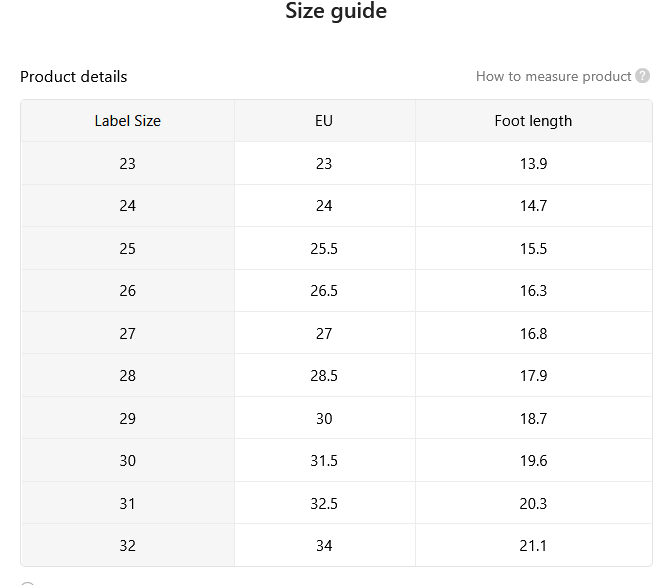Select the Foot length column header

click(x=533, y=121)
